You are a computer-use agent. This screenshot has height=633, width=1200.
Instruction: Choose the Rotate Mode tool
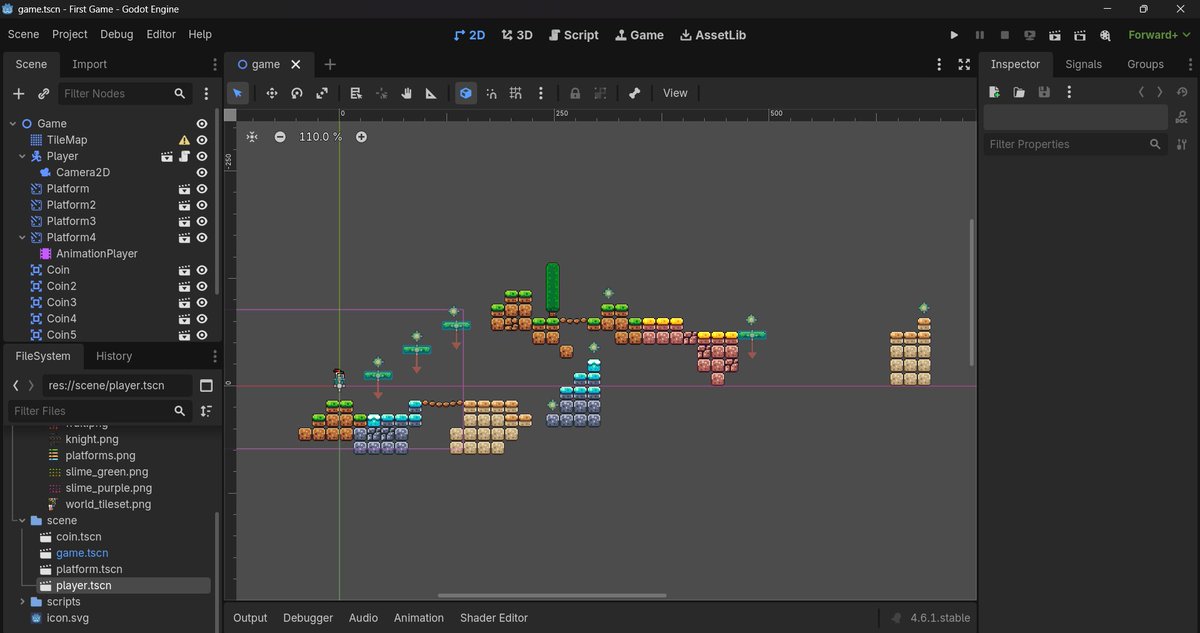point(297,93)
